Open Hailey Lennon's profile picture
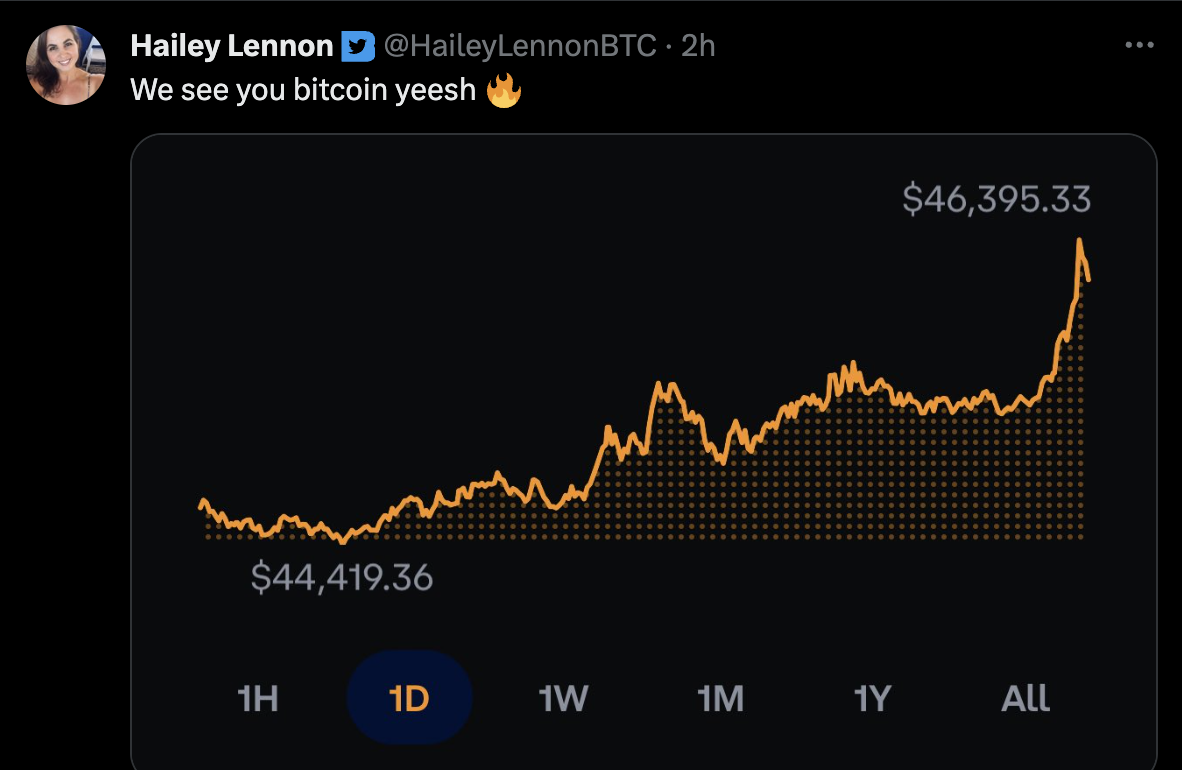This screenshot has width=1182, height=770. tap(66, 66)
